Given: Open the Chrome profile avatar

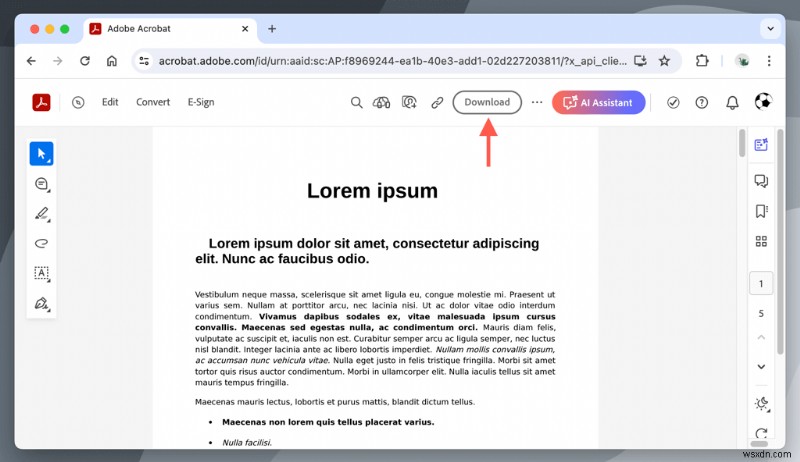Looking at the screenshot, I should pyautogui.click(x=742, y=61).
